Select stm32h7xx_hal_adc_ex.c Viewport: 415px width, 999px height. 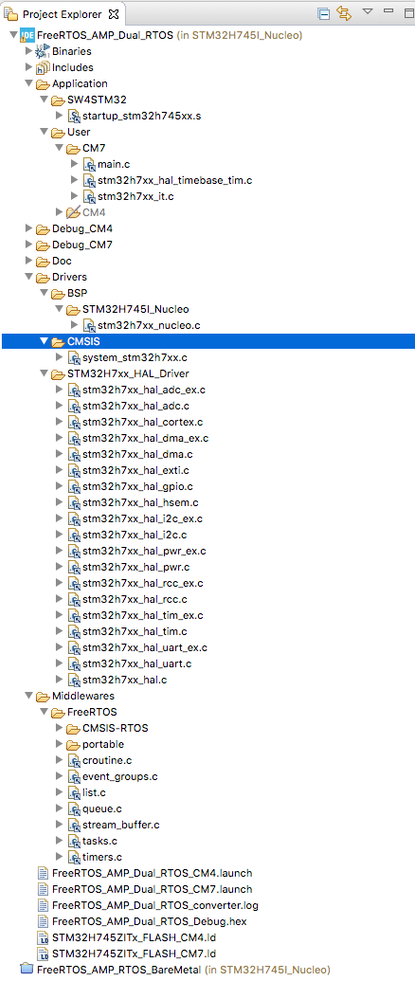pyautogui.click(x=144, y=390)
